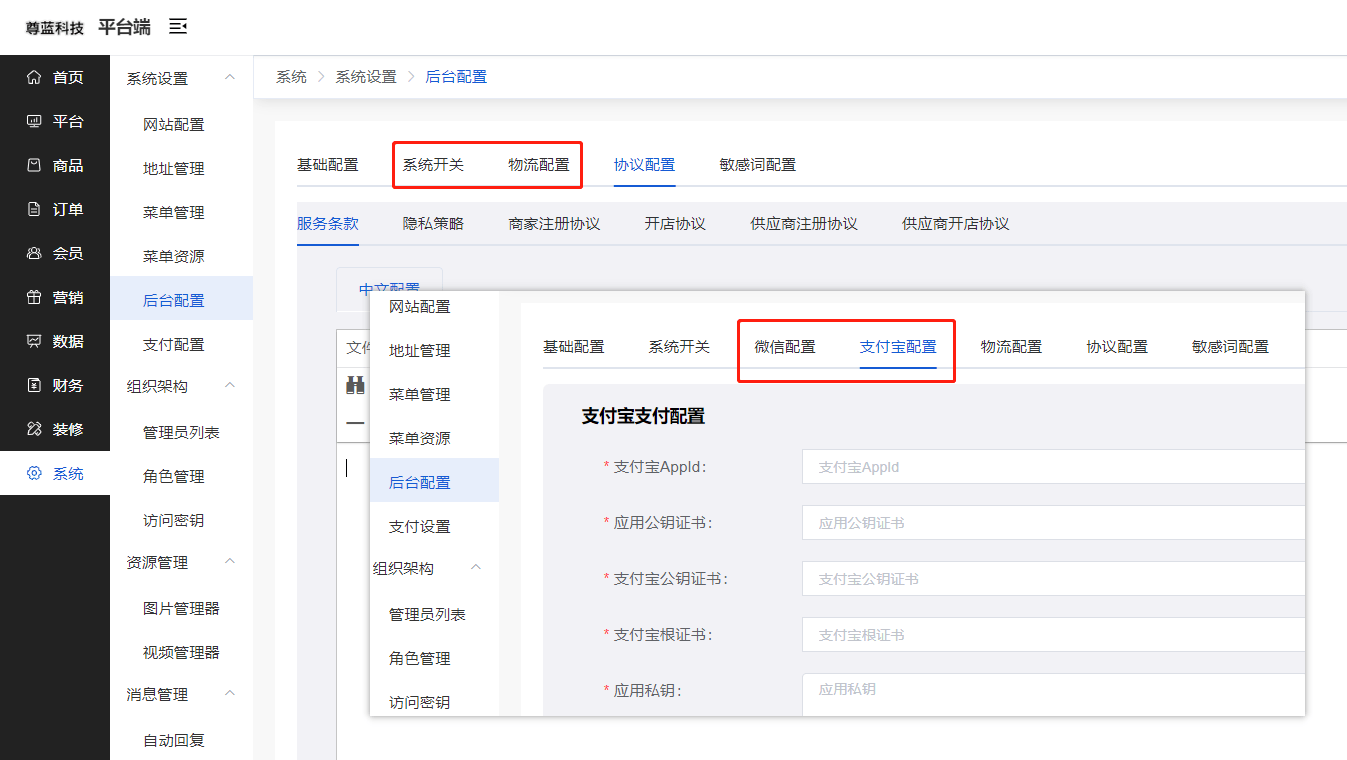Select the 隐私策略 sub-tab
Viewport: 1347px width, 760px height.
point(433,224)
